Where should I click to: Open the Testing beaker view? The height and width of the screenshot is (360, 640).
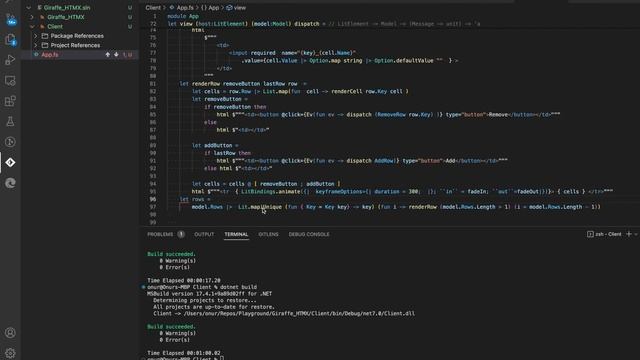click(x=10, y=121)
